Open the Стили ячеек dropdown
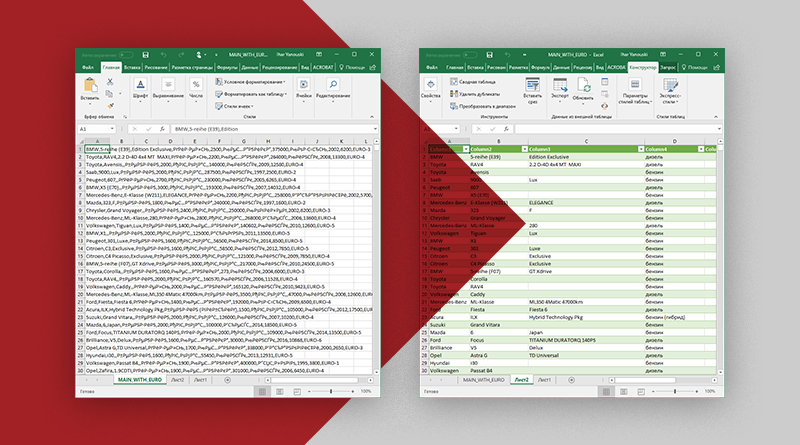 tap(234, 106)
